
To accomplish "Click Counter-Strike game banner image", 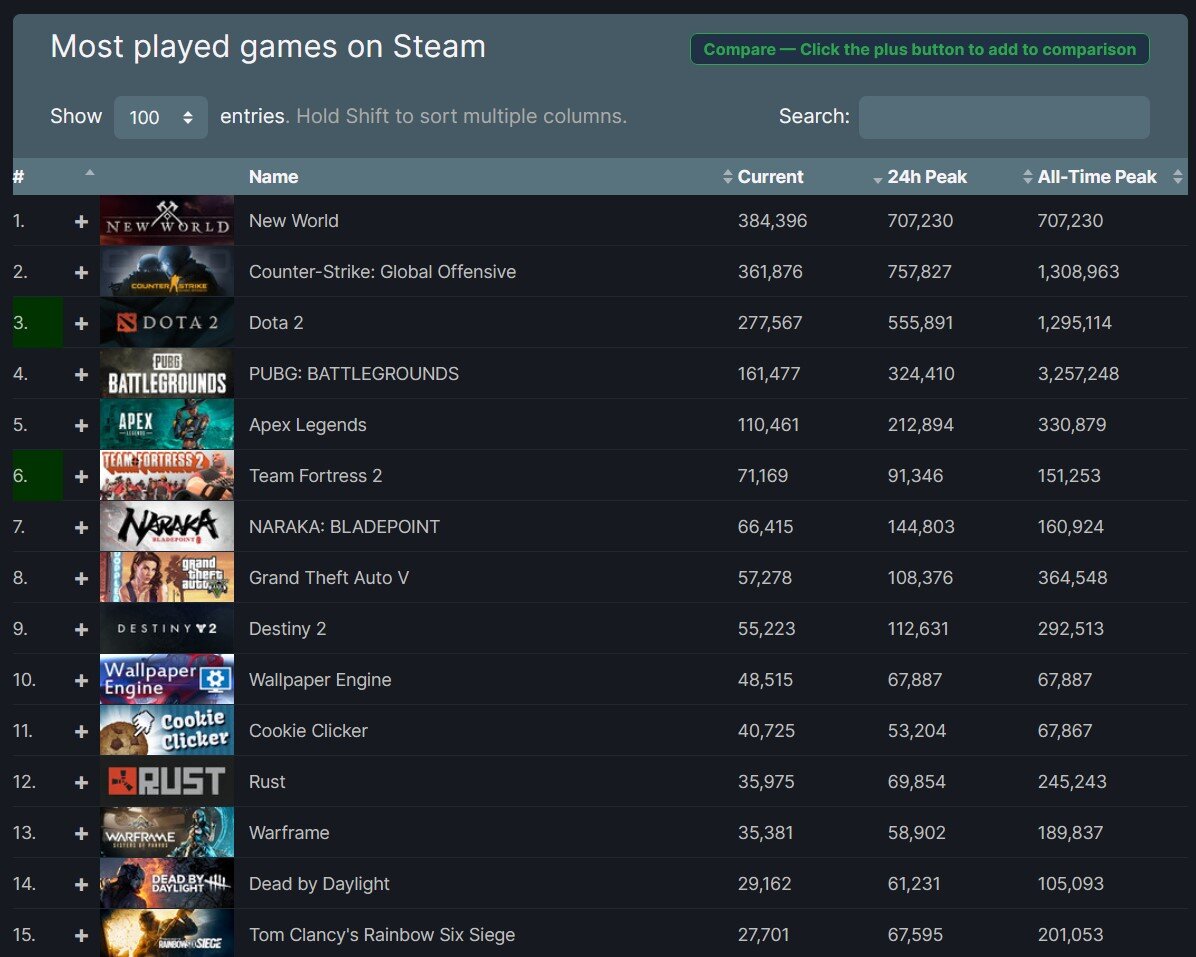I will (x=167, y=271).
